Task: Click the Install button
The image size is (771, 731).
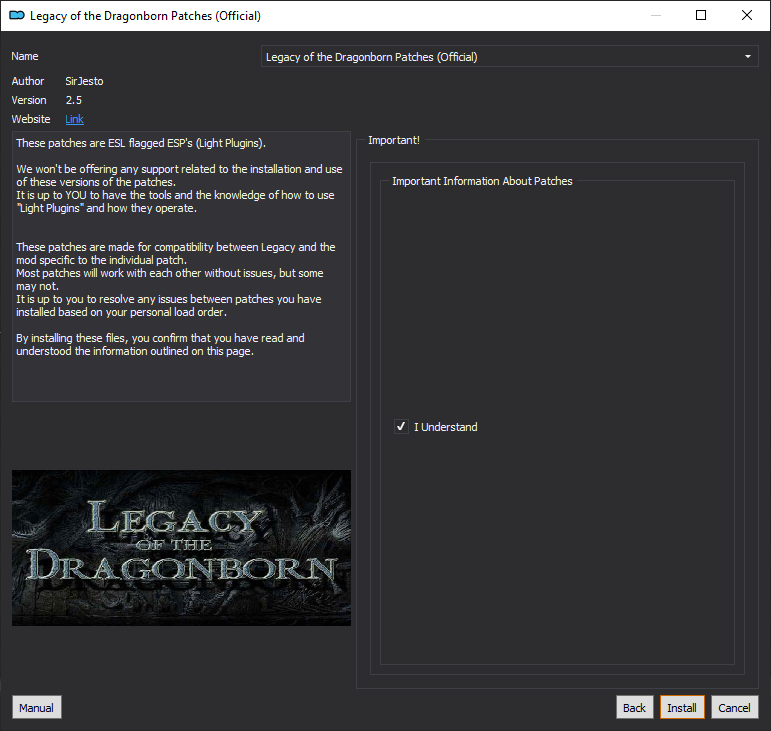Action: click(682, 707)
